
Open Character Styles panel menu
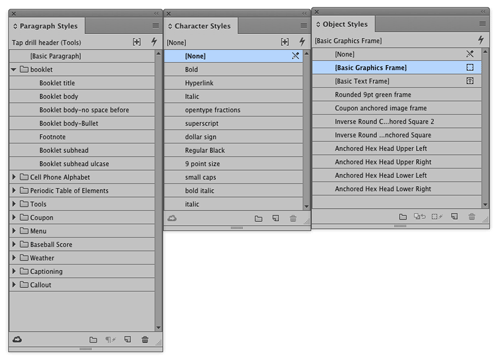(304, 26)
